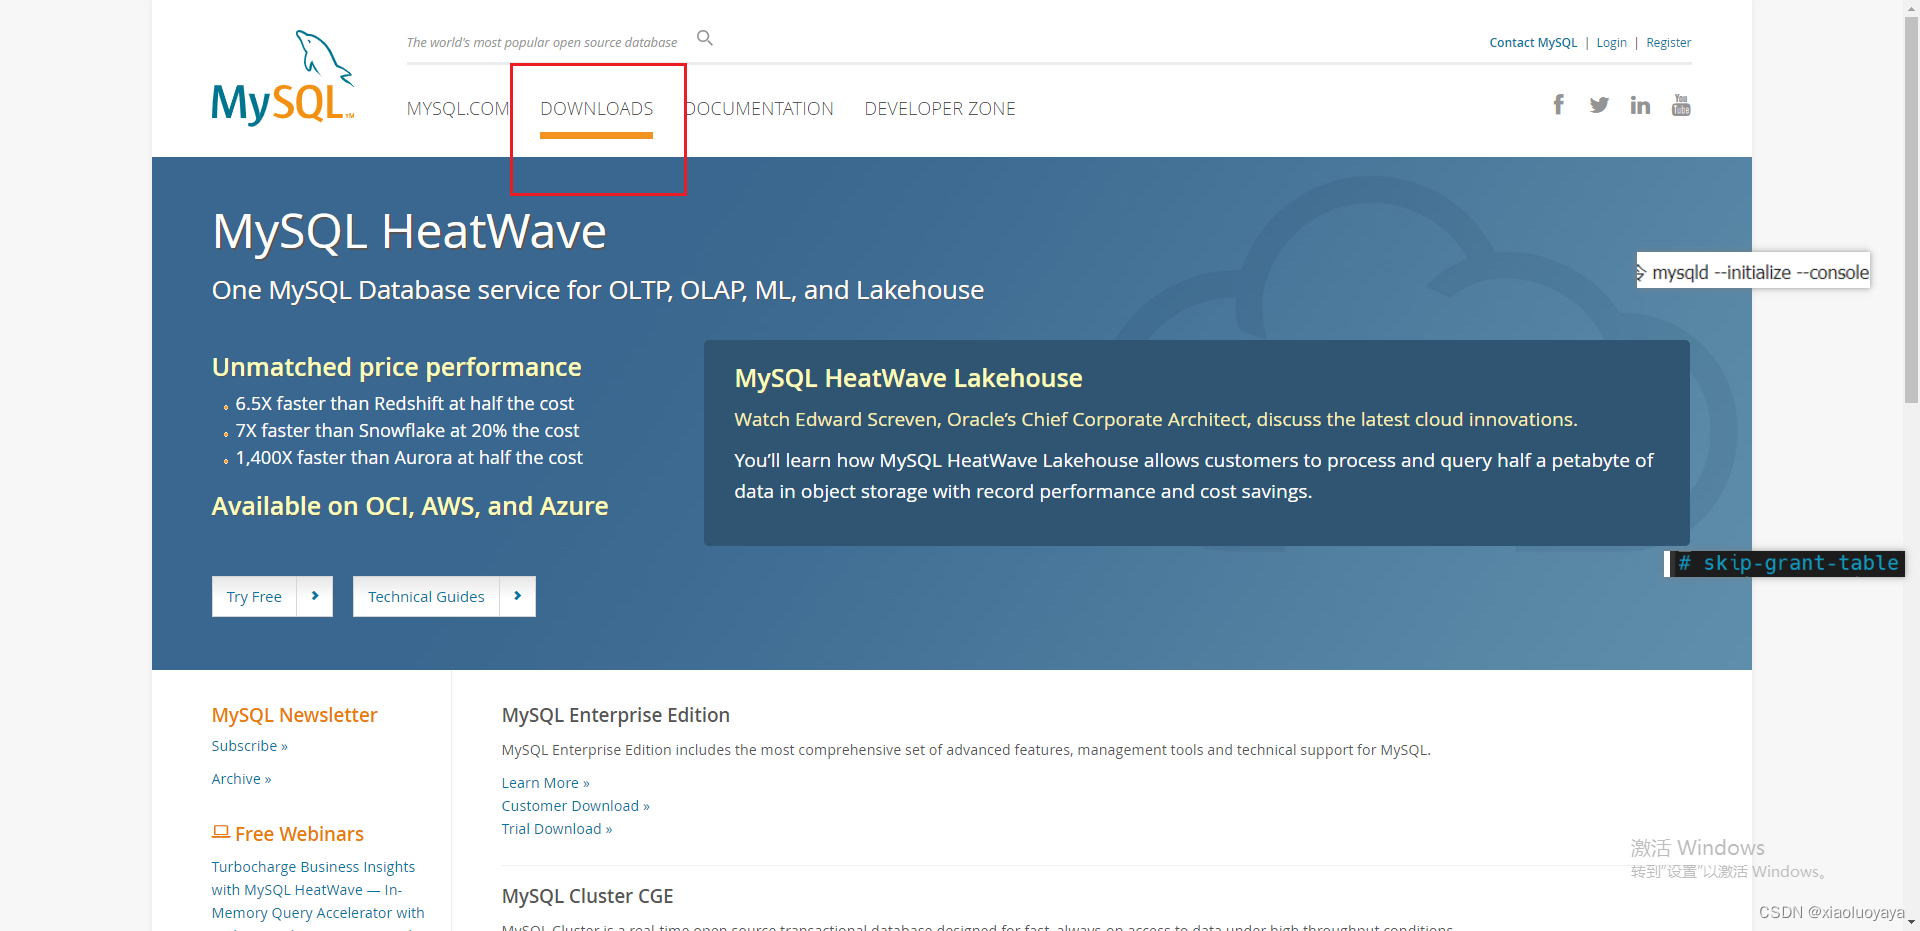Click the "6.5X faster than Redshift" bullet
The width and height of the screenshot is (1920, 931).
[x=405, y=404]
